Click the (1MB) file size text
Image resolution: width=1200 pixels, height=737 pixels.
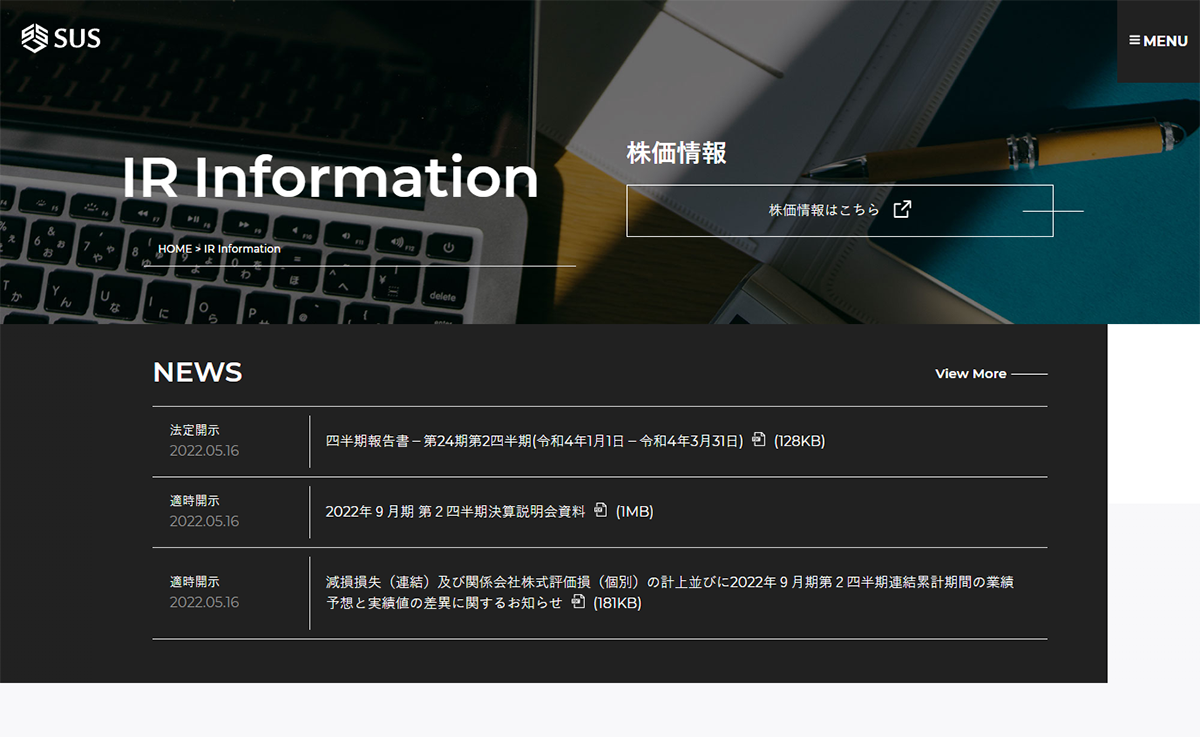pos(634,512)
